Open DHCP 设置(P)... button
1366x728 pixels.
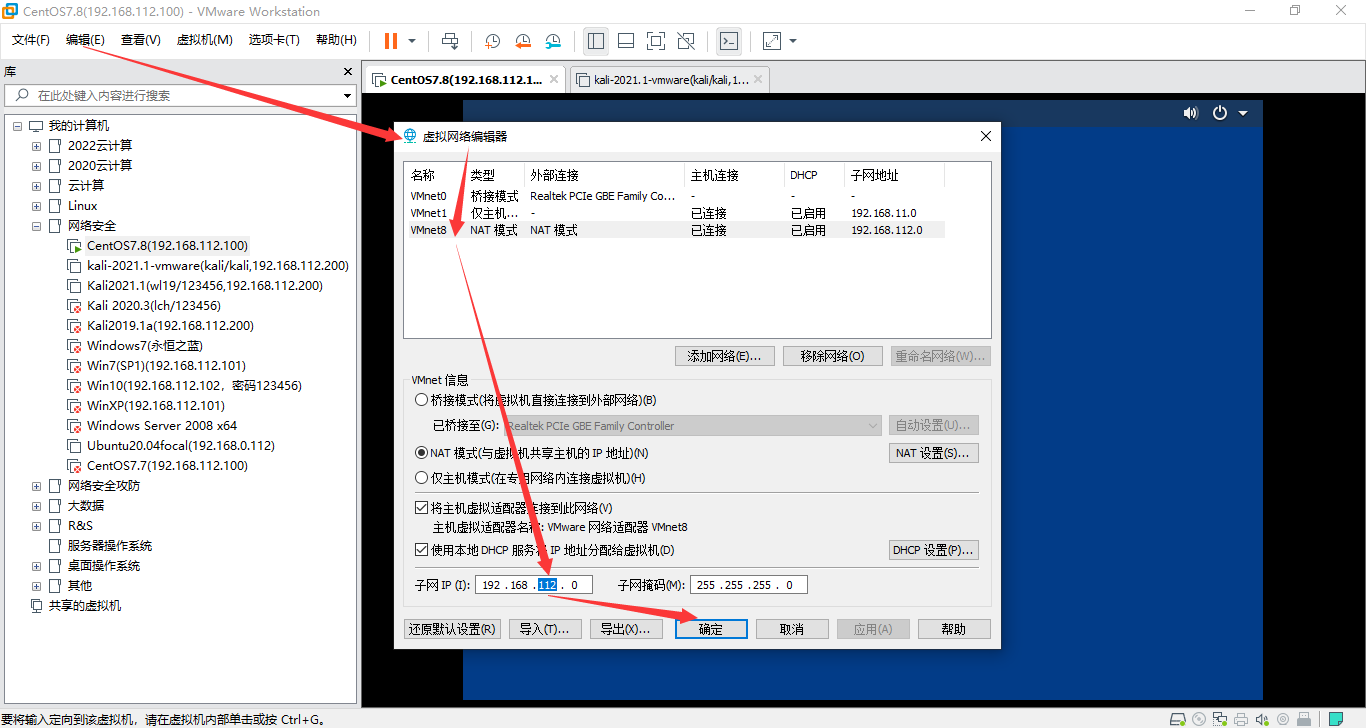click(934, 550)
